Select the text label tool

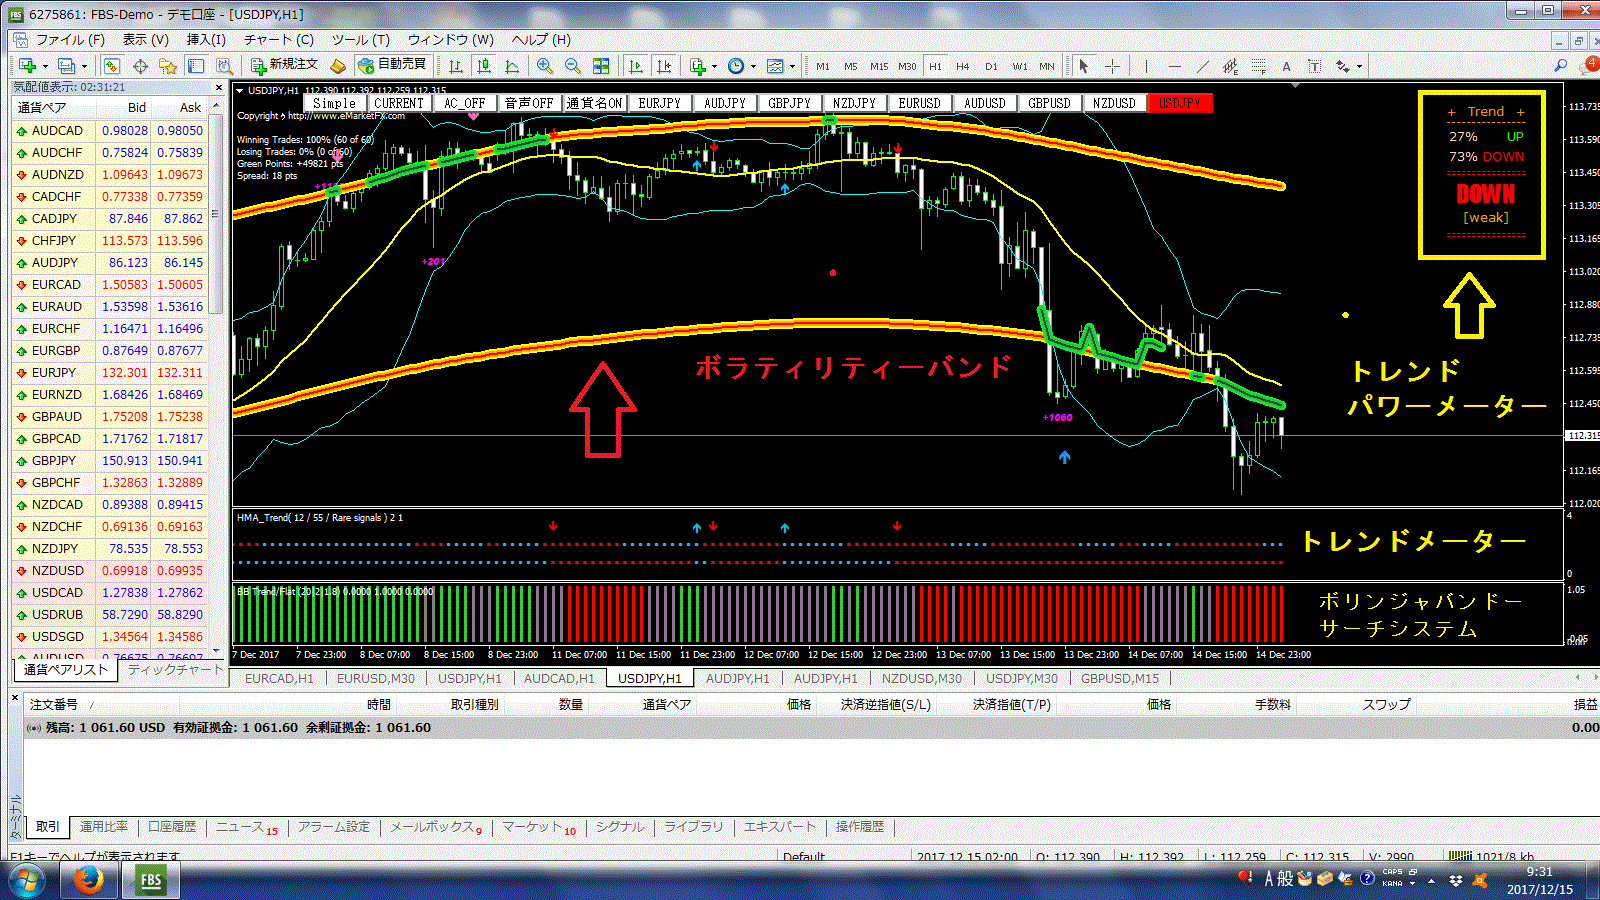pyautogui.click(x=1314, y=66)
